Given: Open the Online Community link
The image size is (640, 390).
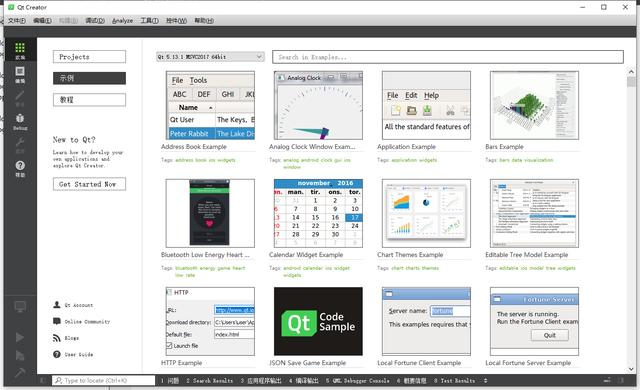Looking at the screenshot, I should pyautogui.click(x=87, y=321).
